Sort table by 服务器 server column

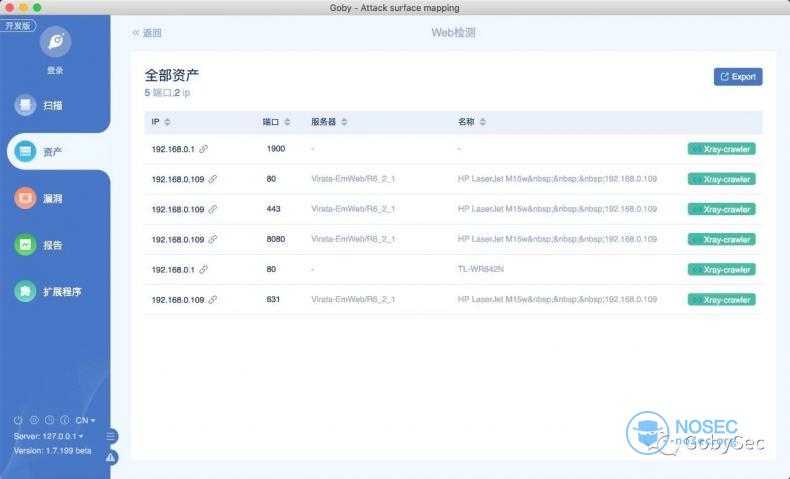click(344, 122)
